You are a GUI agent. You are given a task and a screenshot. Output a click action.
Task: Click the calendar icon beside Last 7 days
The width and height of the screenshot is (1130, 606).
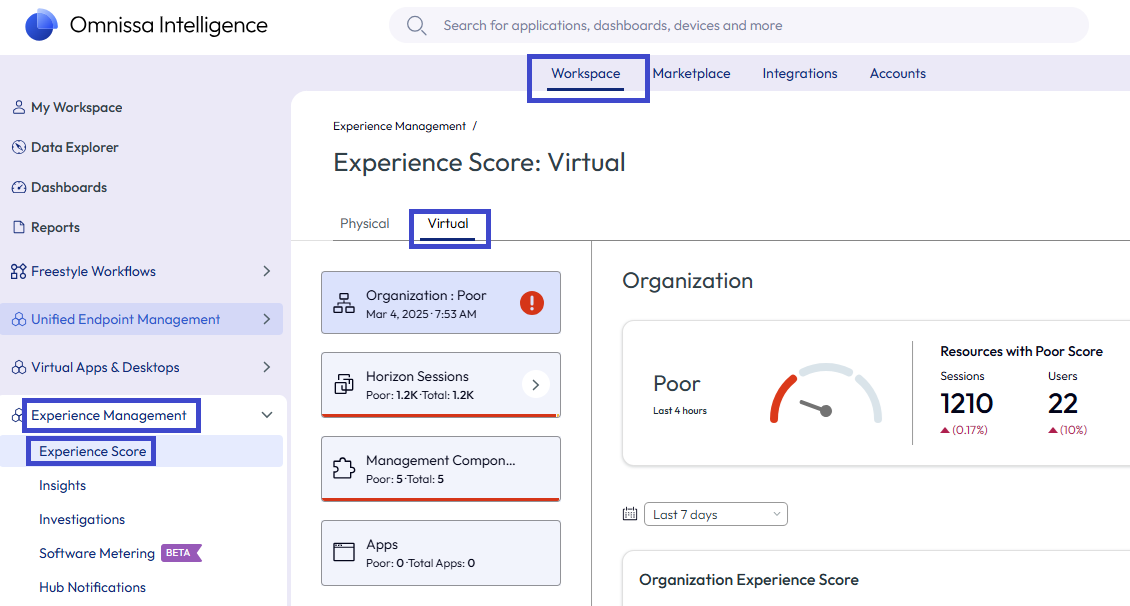[x=630, y=514]
